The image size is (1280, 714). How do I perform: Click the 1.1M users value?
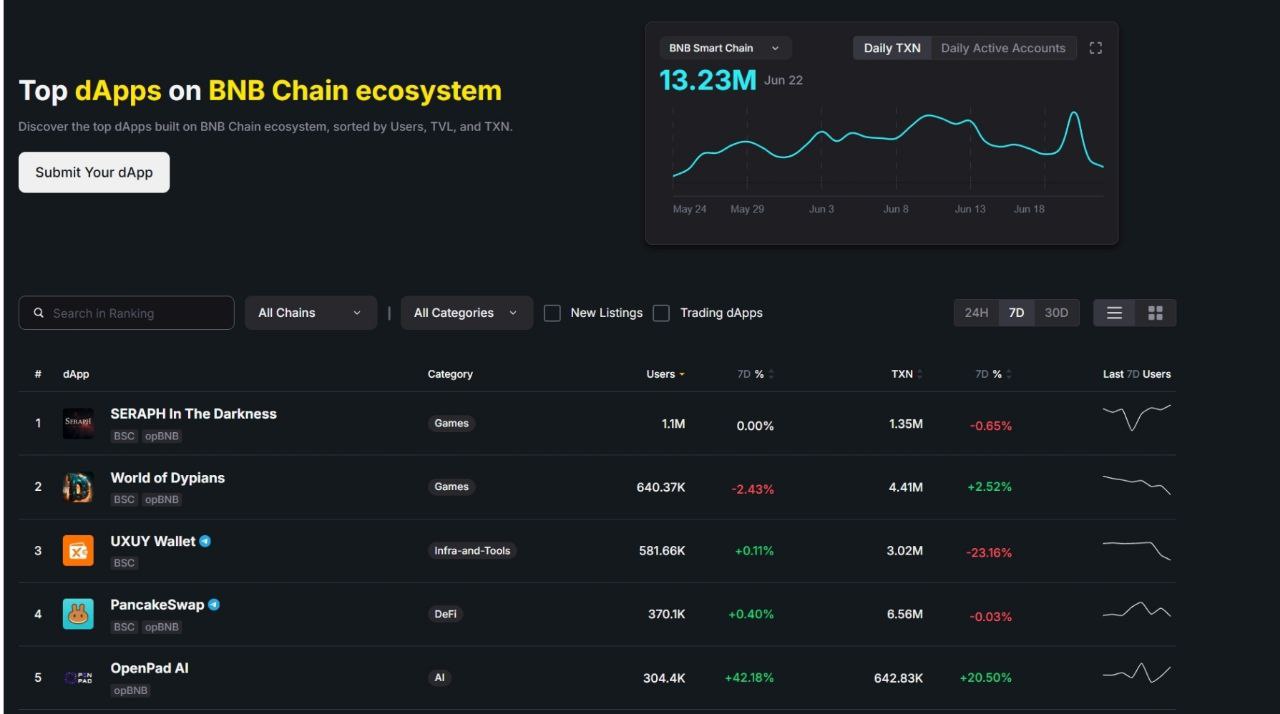pos(673,424)
